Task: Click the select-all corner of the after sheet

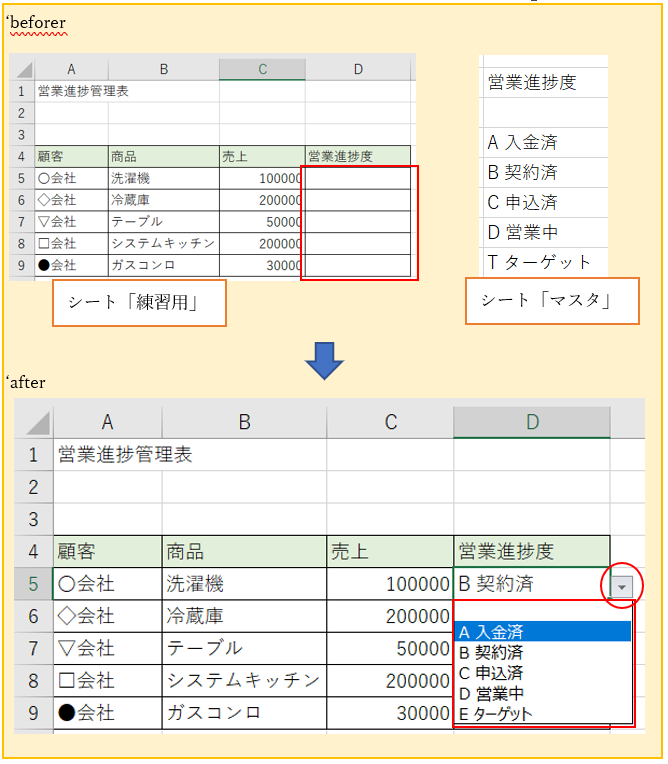Action: [x=33, y=421]
